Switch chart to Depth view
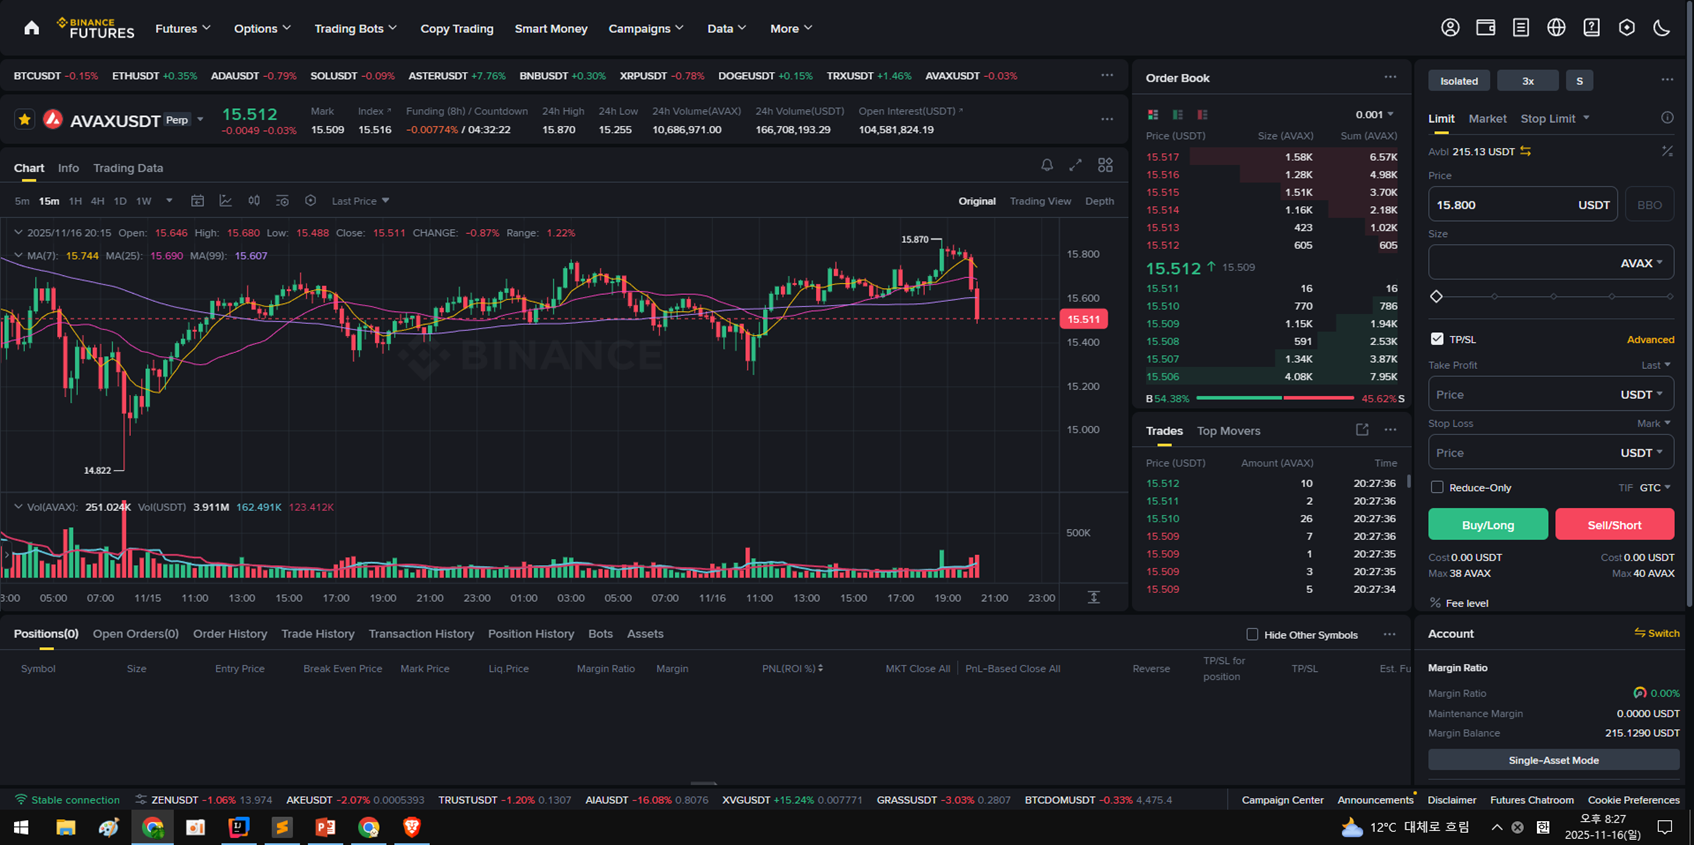Image resolution: width=1694 pixels, height=845 pixels. pos(1099,201)
